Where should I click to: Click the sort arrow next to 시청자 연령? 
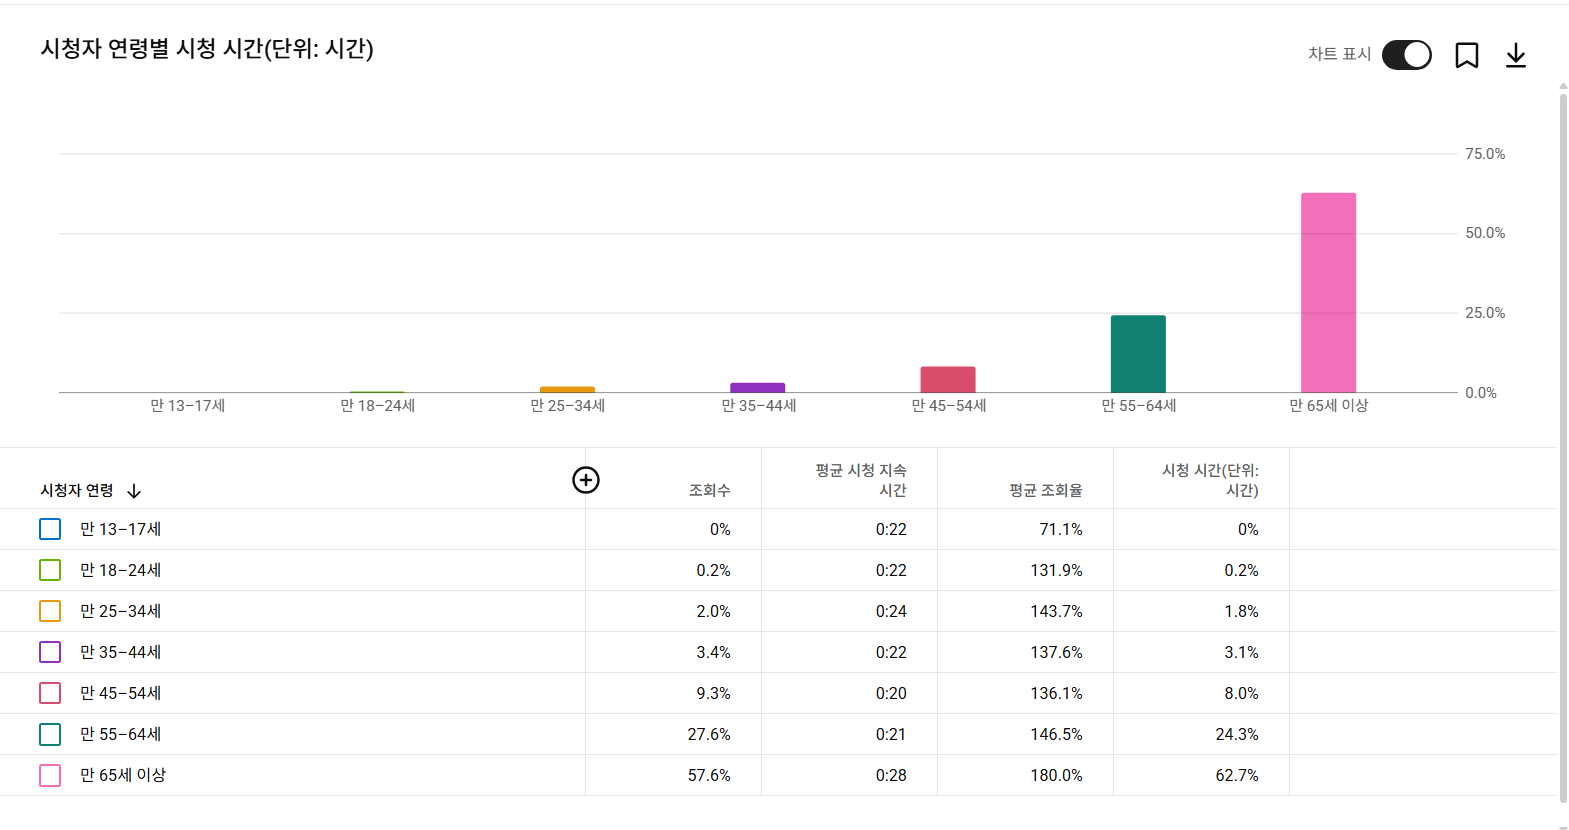pos(134,491)
